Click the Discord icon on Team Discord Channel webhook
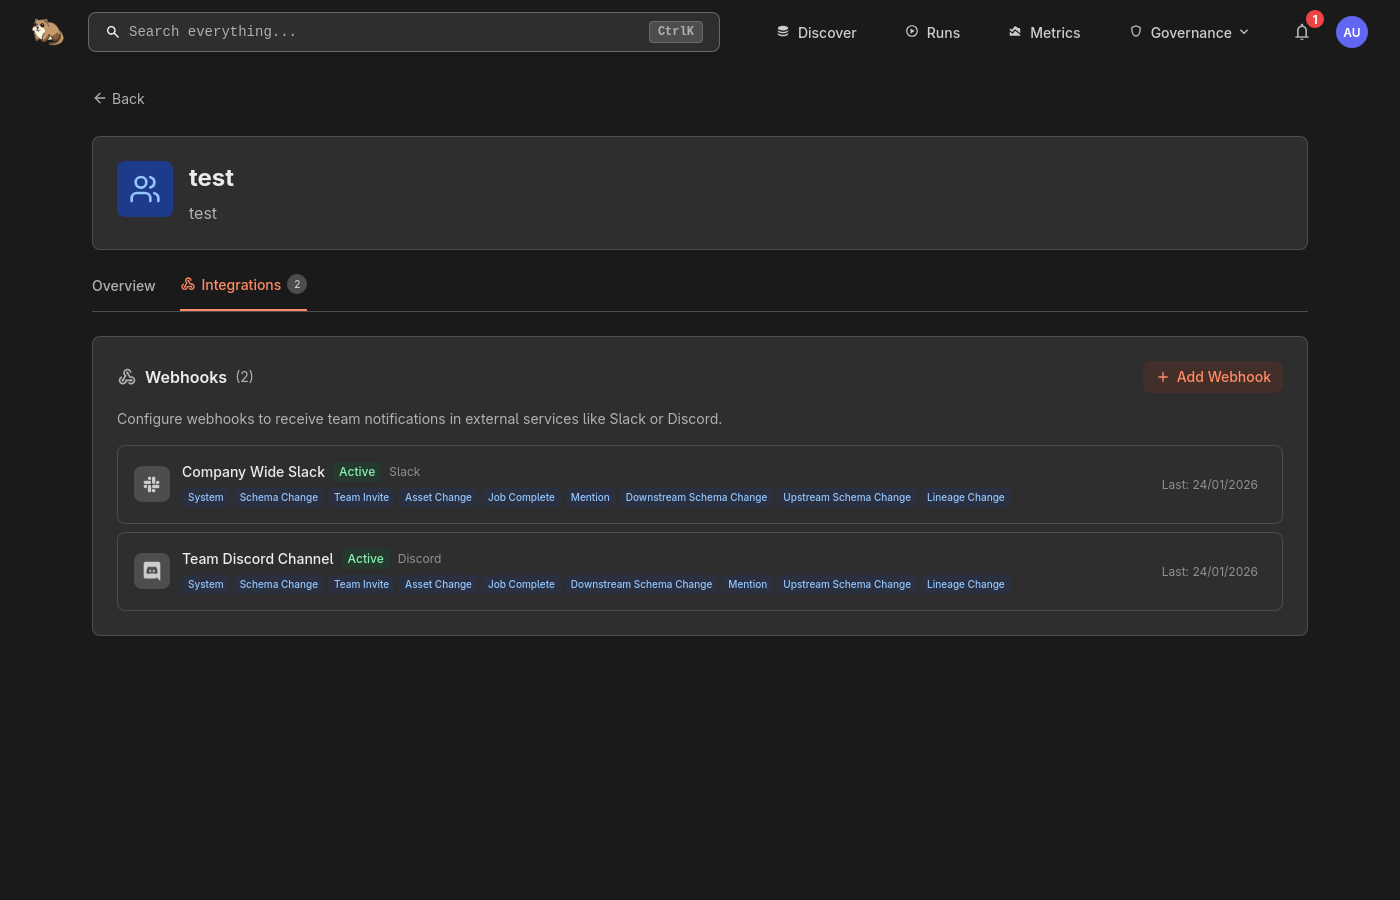This screenshot has width=1400, height=900. click(x=152, y=571)
